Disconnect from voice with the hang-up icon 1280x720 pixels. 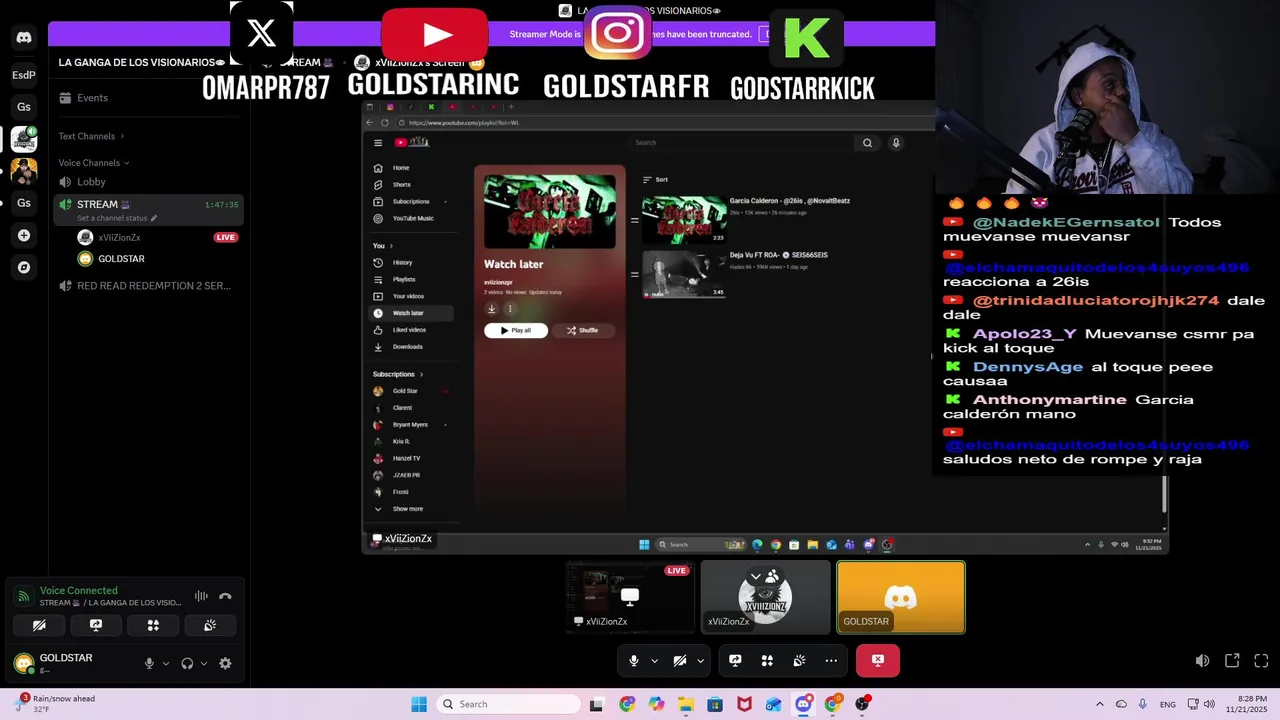225,596
